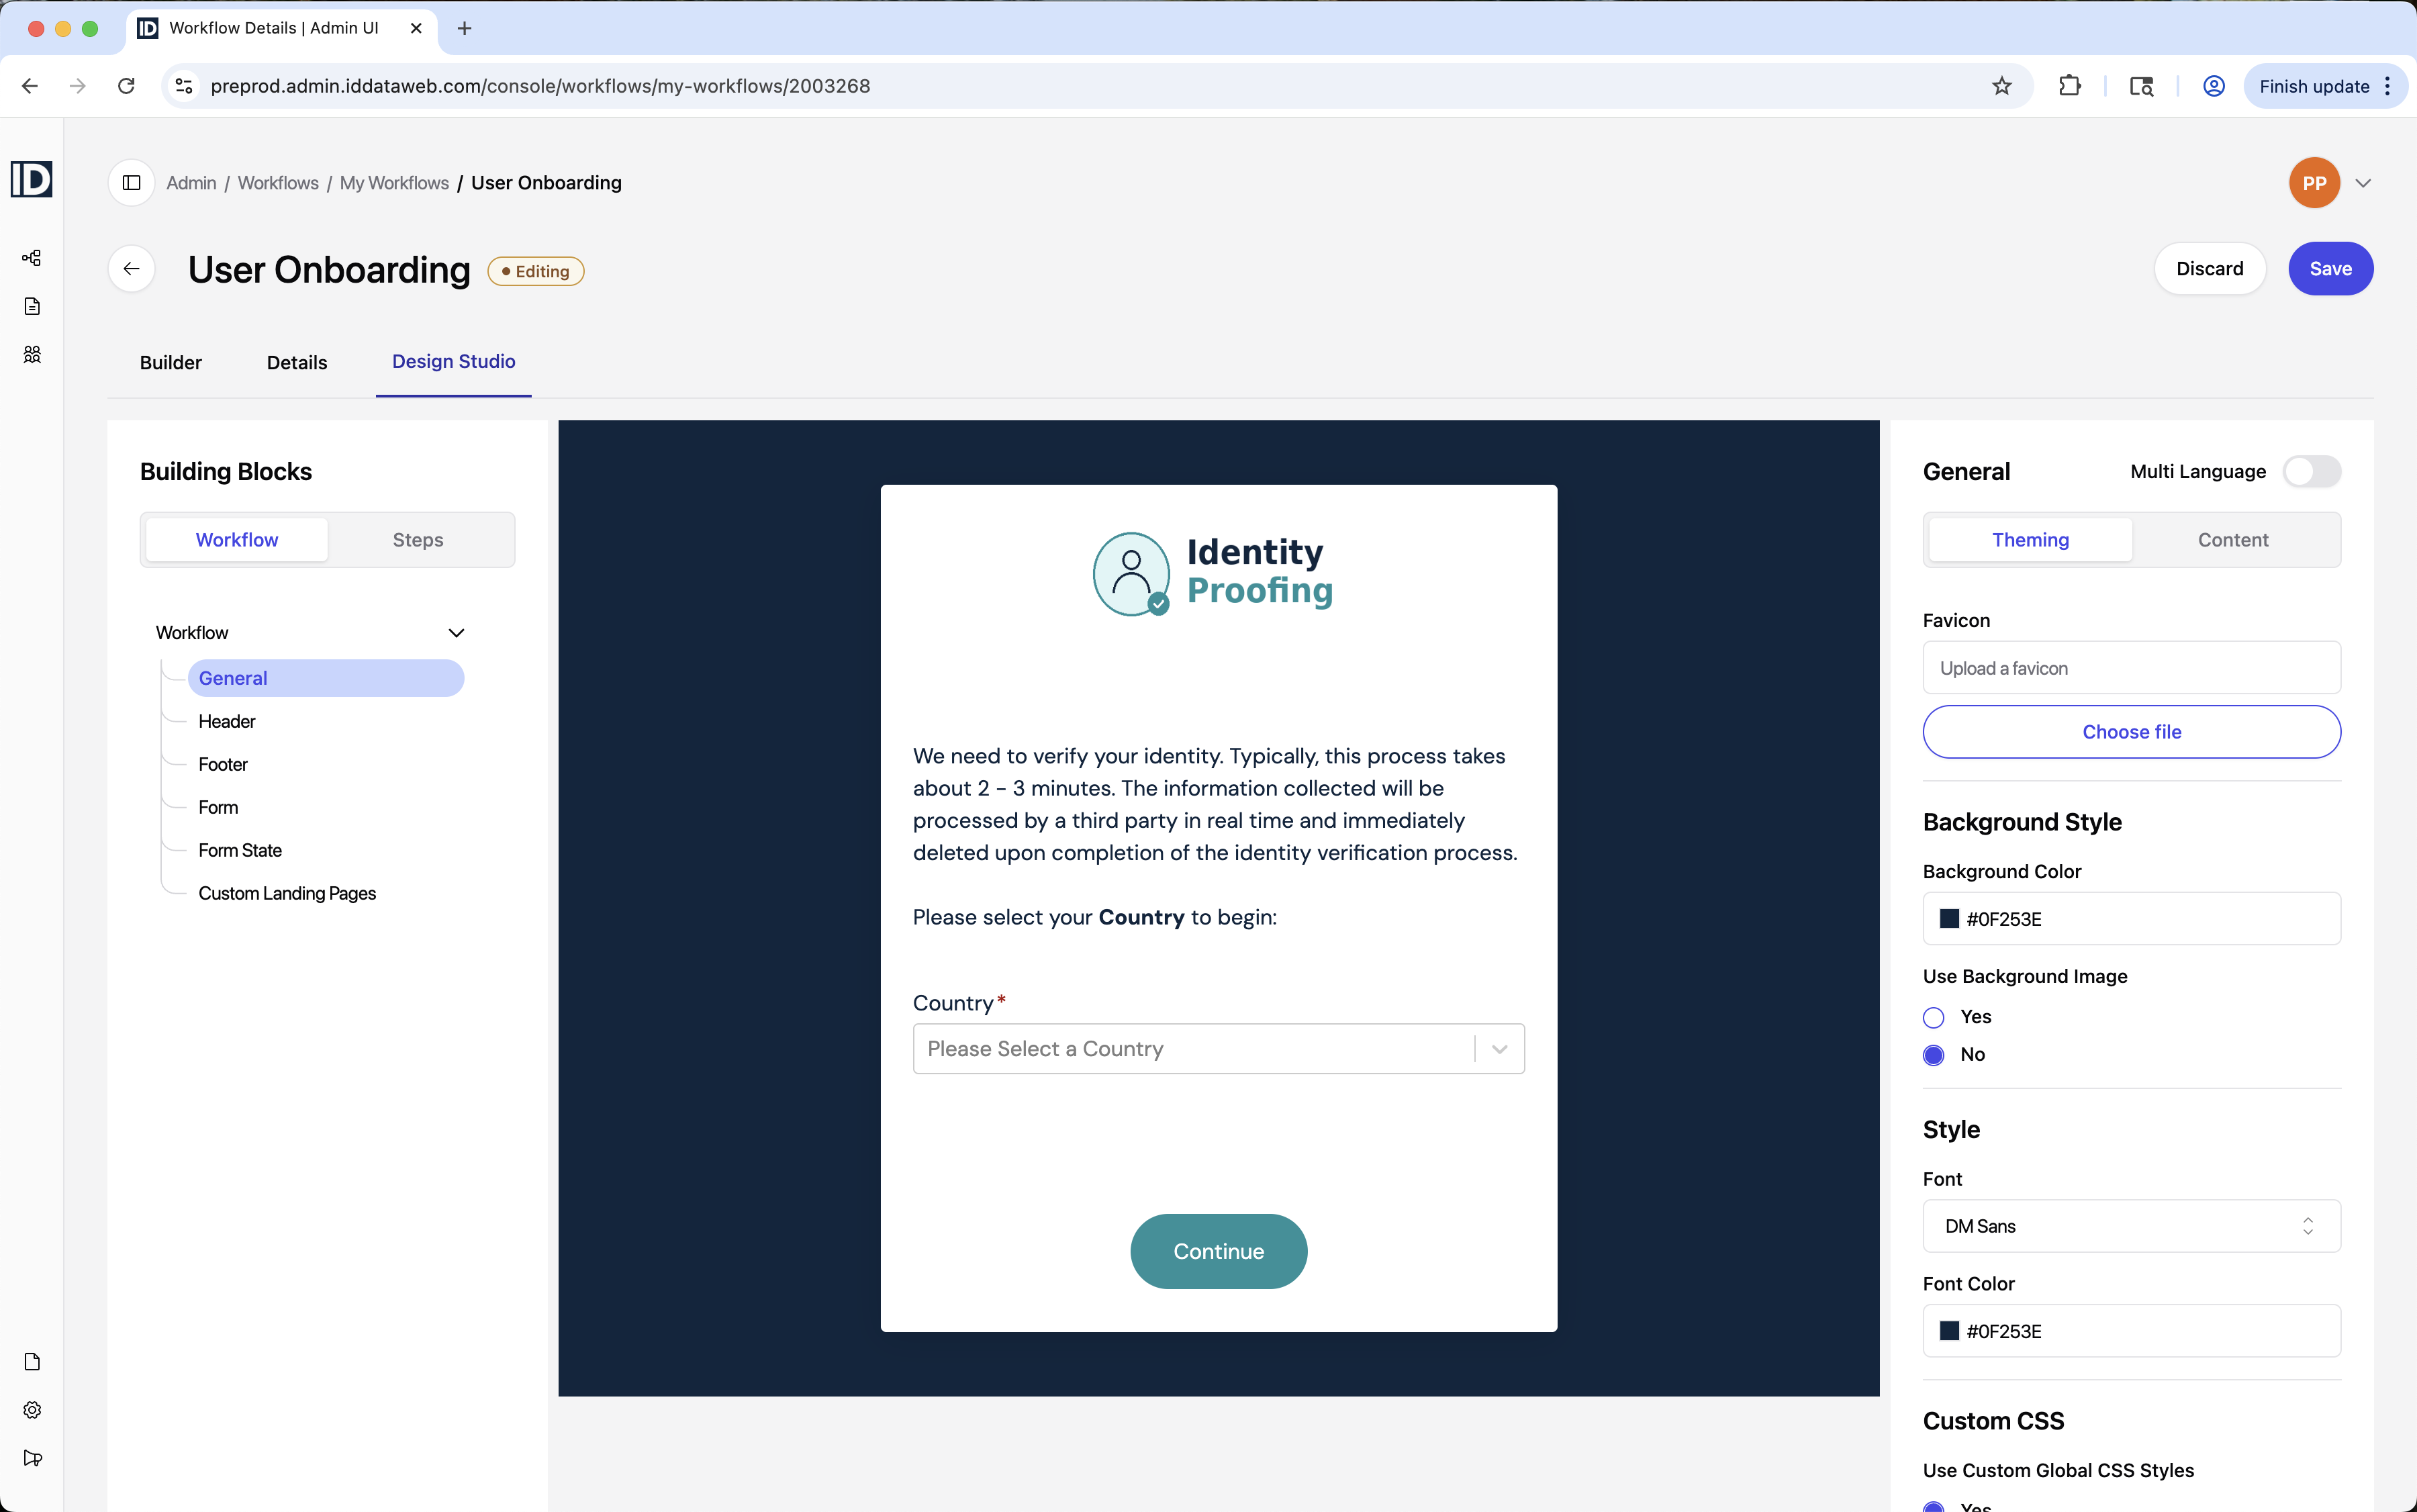
Task: Select Yes for Use Background Image
Action: [x=1933, y=1018]
